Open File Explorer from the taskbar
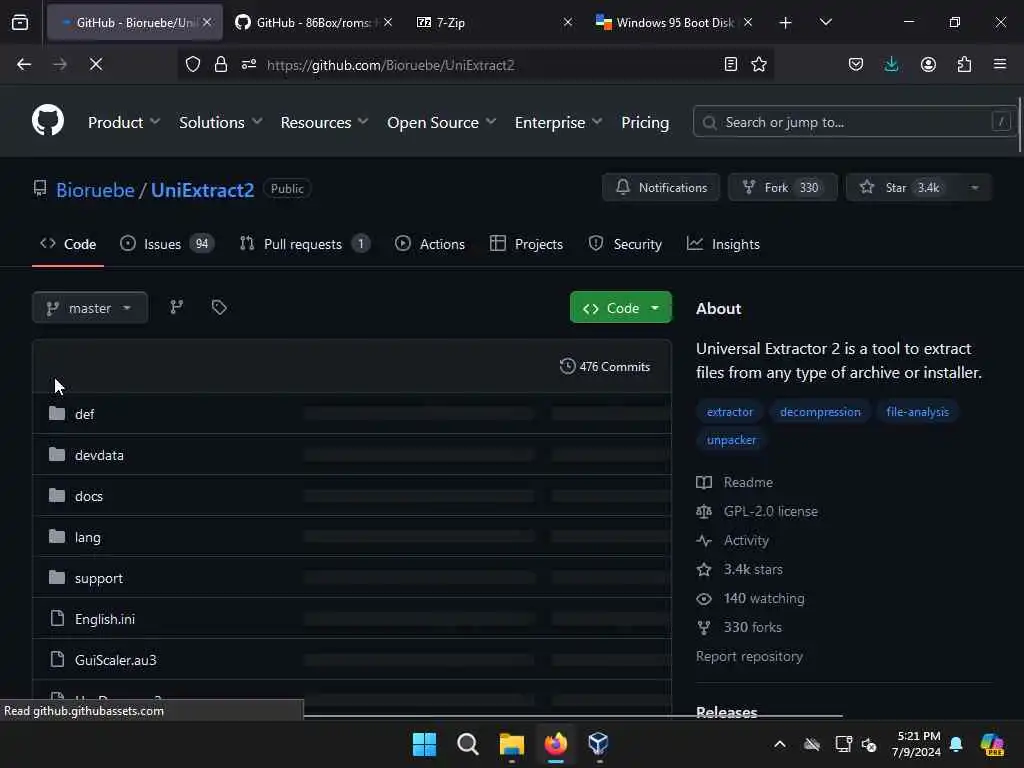The image size is (1024, 768). pos(511,744)
